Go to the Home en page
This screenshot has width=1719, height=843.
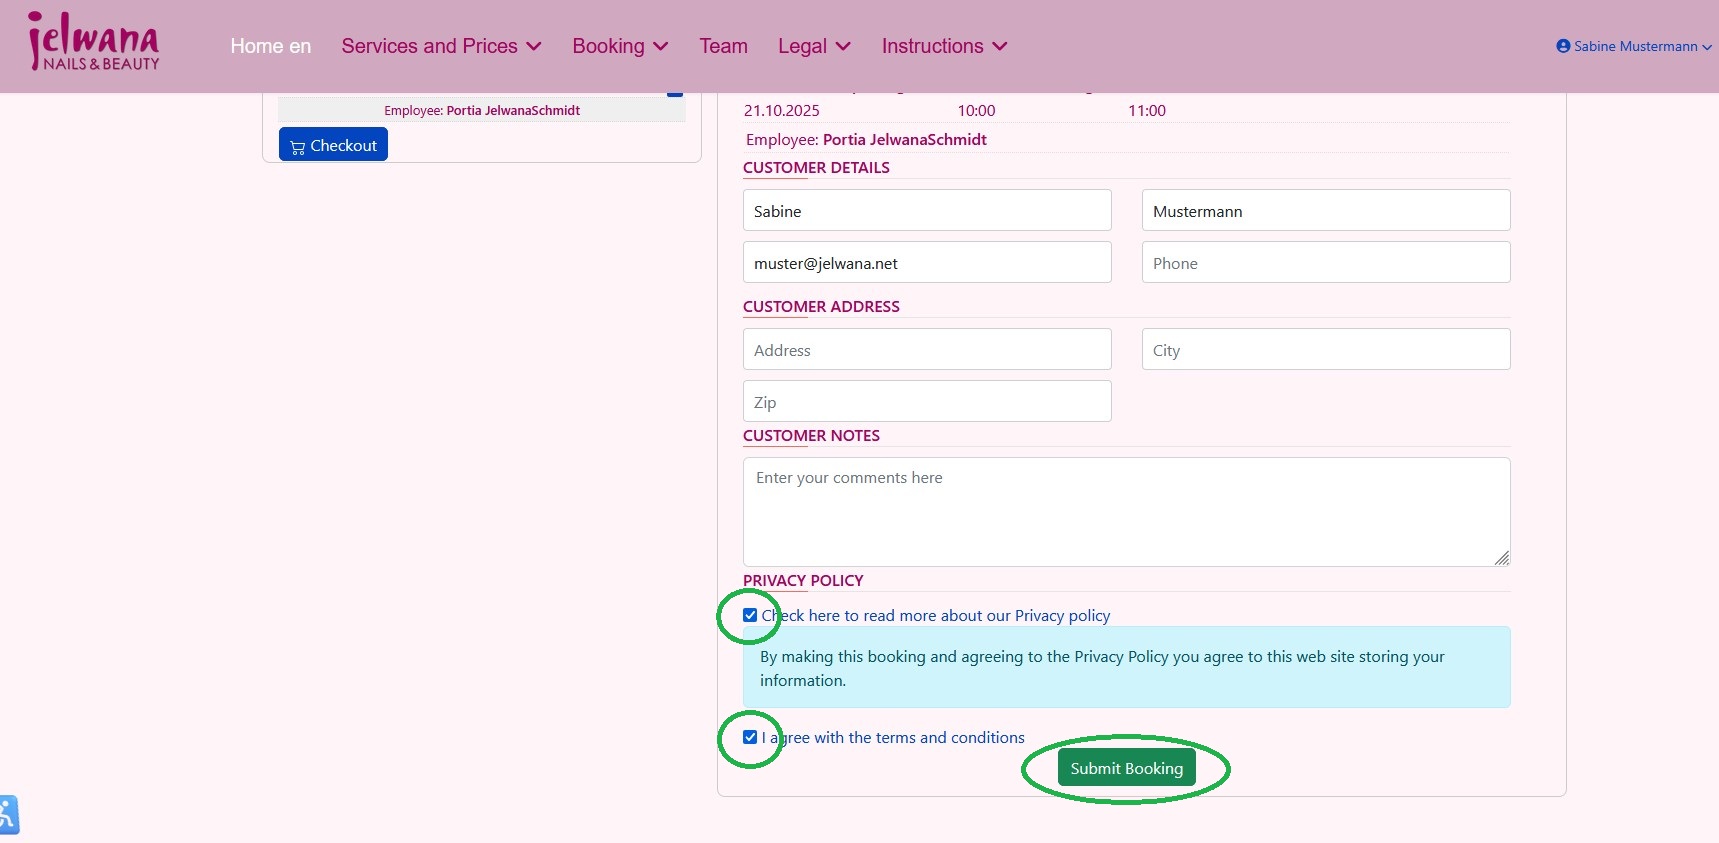(x=270, y=46)
